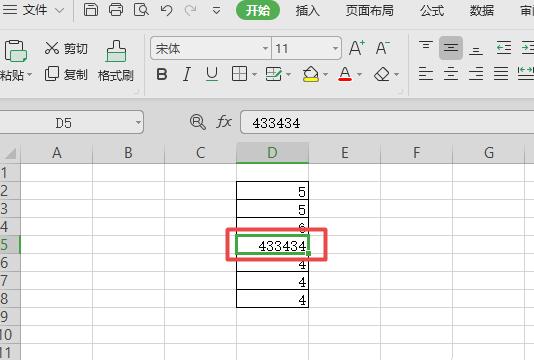Image resolution: width=534 pixels, height=360 pixels.
Task: Click the fx insert function icon
Action: click(x=224, y=122)
